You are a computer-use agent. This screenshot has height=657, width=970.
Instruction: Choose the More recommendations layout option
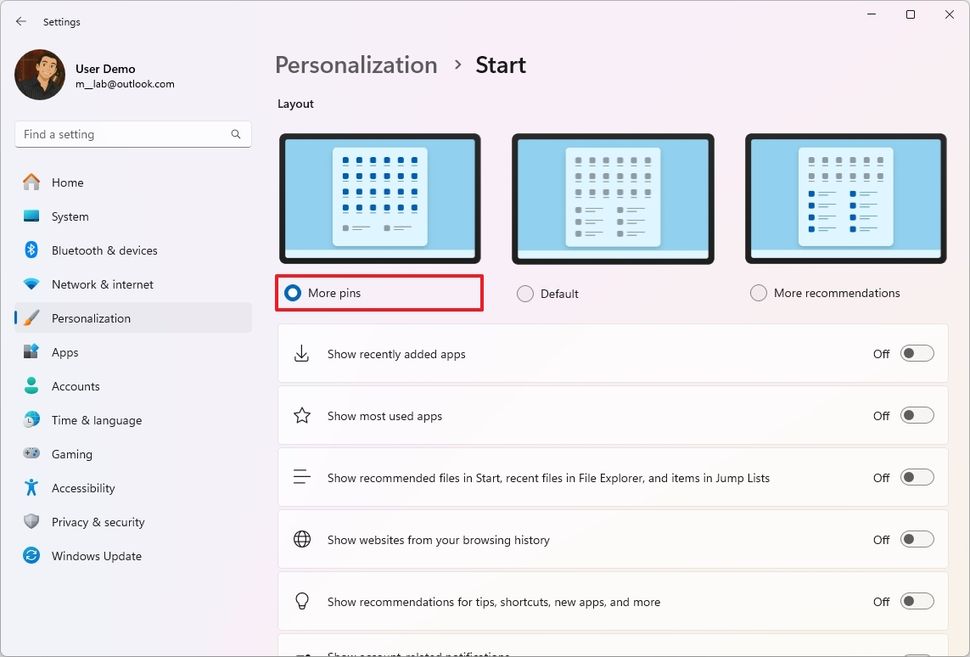click(758, 293)
